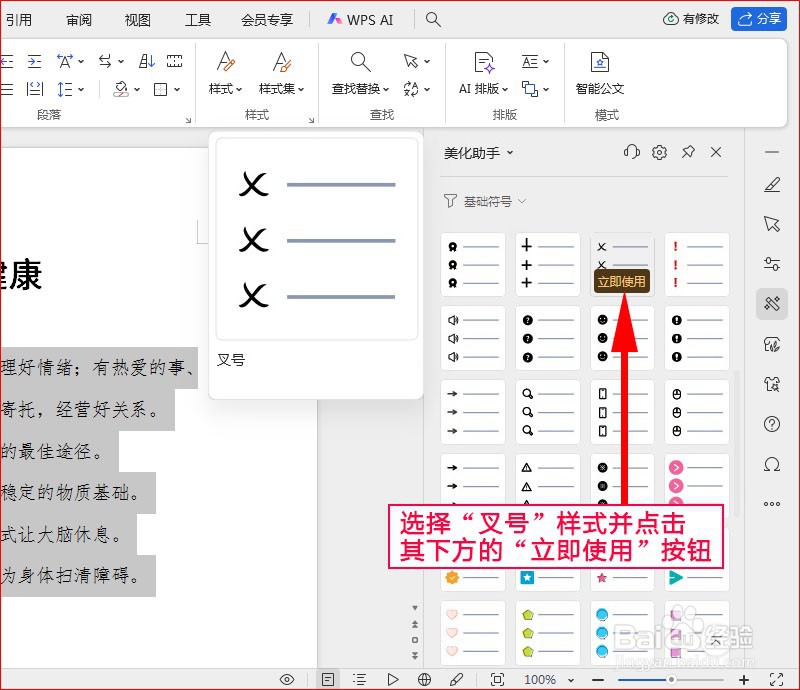This screenshot has height=690, width=800.
Task: Click the 立即使用 button on 叉号 style
Action: coord(622,281)
